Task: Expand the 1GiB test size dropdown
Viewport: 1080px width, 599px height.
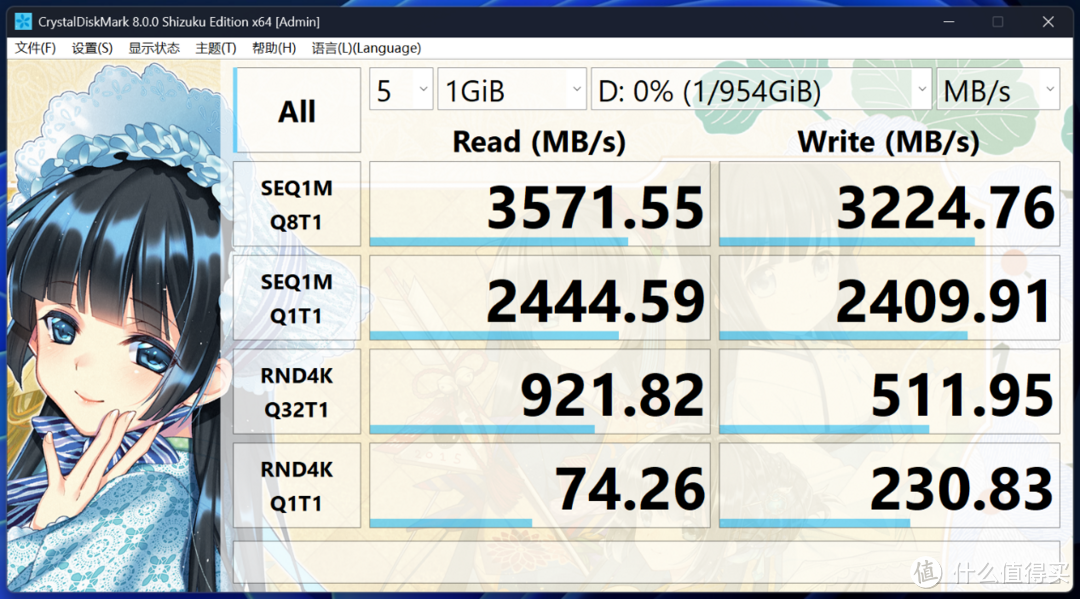Action: 512,90
